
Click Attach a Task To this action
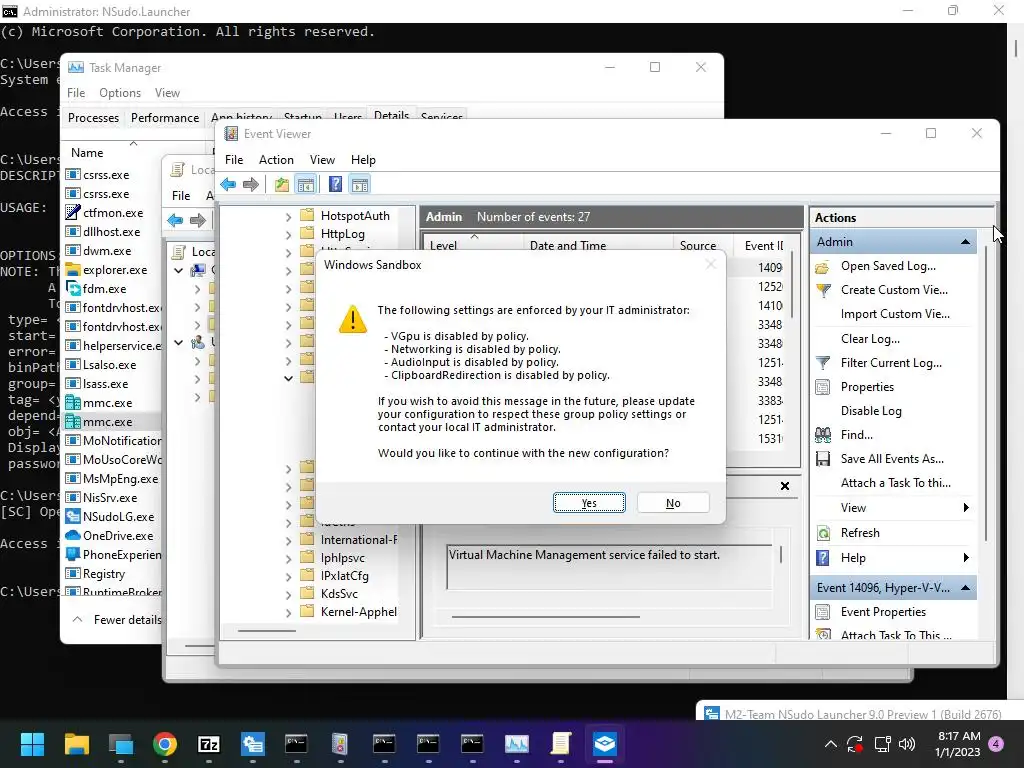coord(895,483)
